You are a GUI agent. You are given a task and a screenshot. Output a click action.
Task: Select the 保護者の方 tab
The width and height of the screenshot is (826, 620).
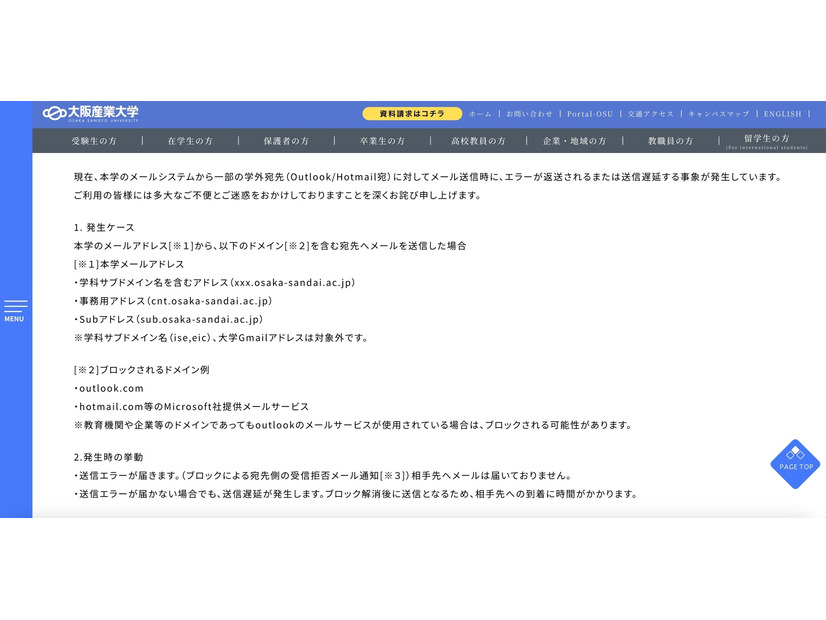click(x=285, y=140)
